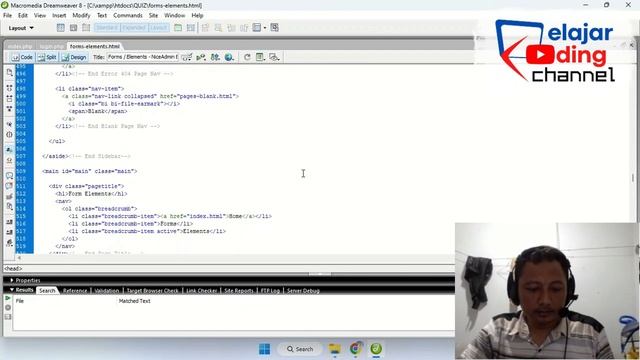This screenshot has height=360, width=640.
Task: Open the View Options menu
Action: (260, 57)
